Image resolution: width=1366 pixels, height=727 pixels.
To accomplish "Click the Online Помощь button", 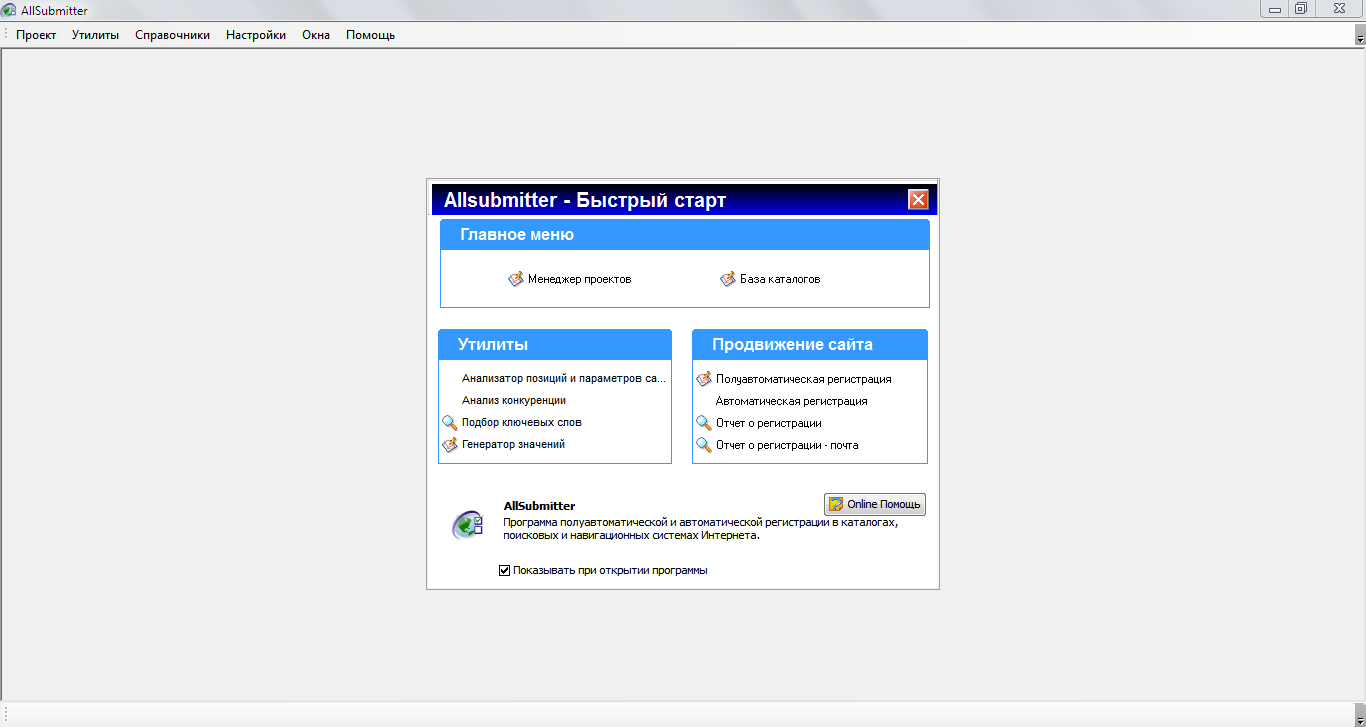I will click(x=875, y=504).
